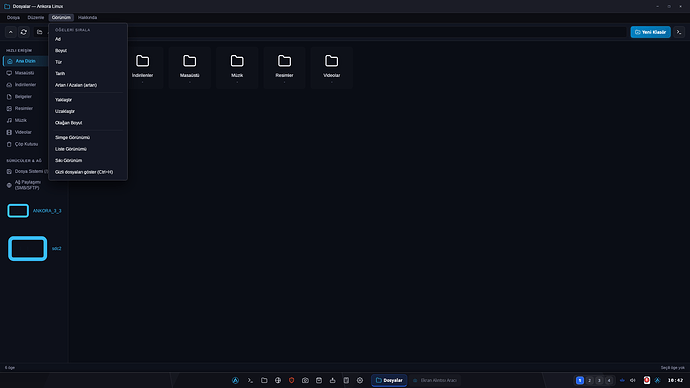The height and width of the screenshot is (388, 690).
Task: Launch the web browser globe icon in the taskbar
Action: coord(278,381)
